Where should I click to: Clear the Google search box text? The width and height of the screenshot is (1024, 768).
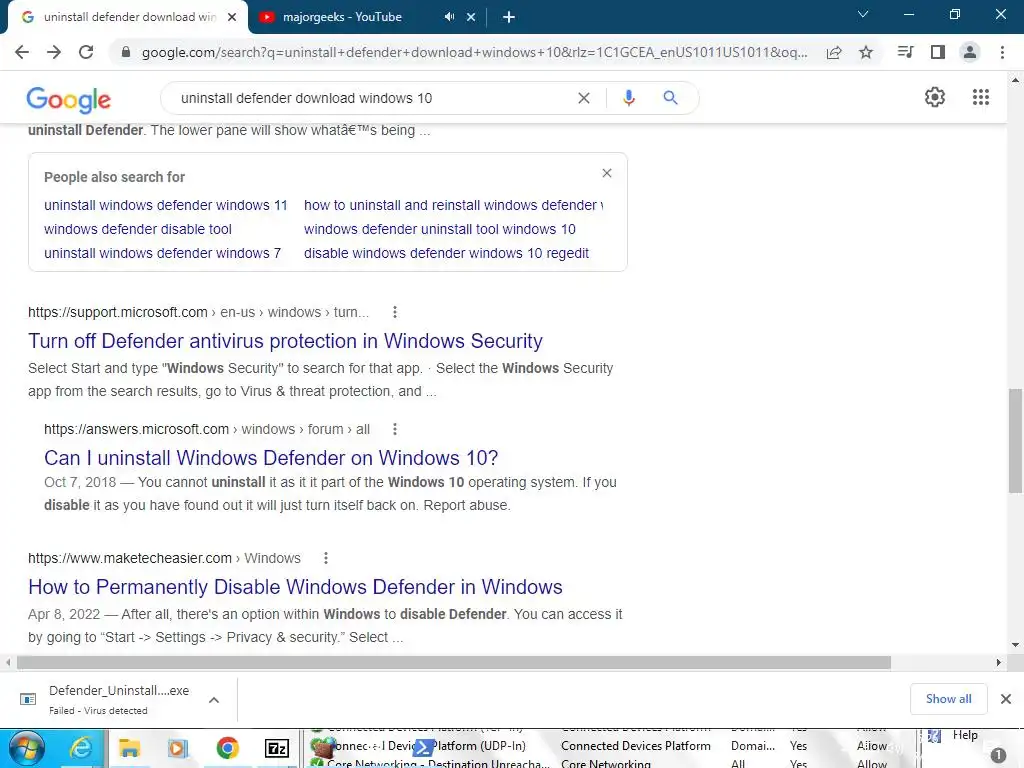point(584,98)
